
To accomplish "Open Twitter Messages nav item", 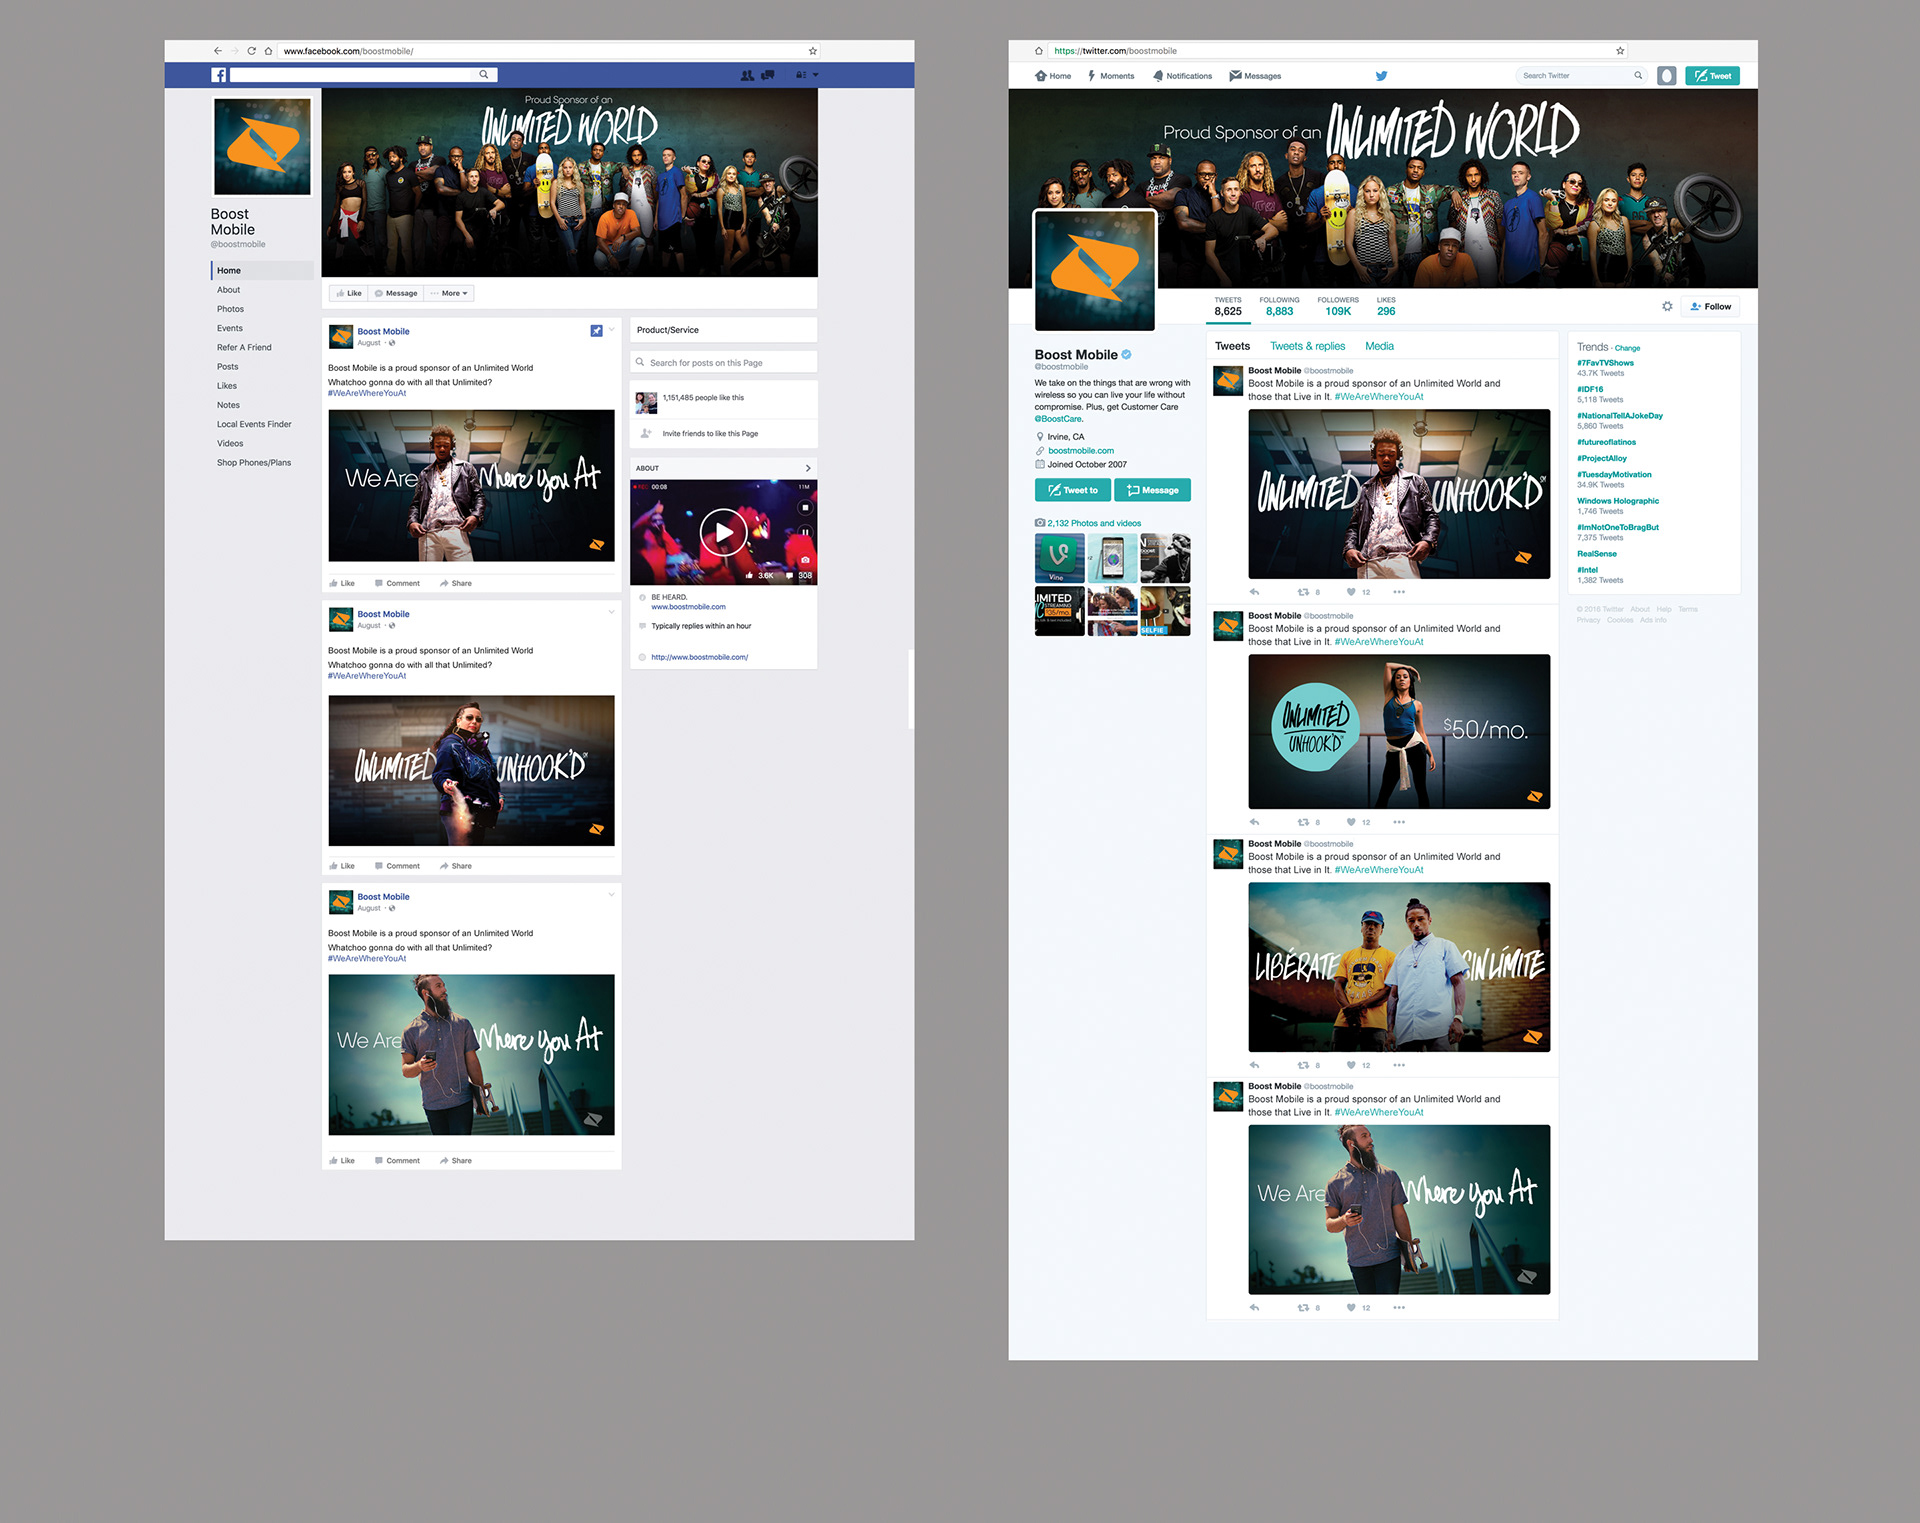I will pyautogui.click(x=1255, y=76).
